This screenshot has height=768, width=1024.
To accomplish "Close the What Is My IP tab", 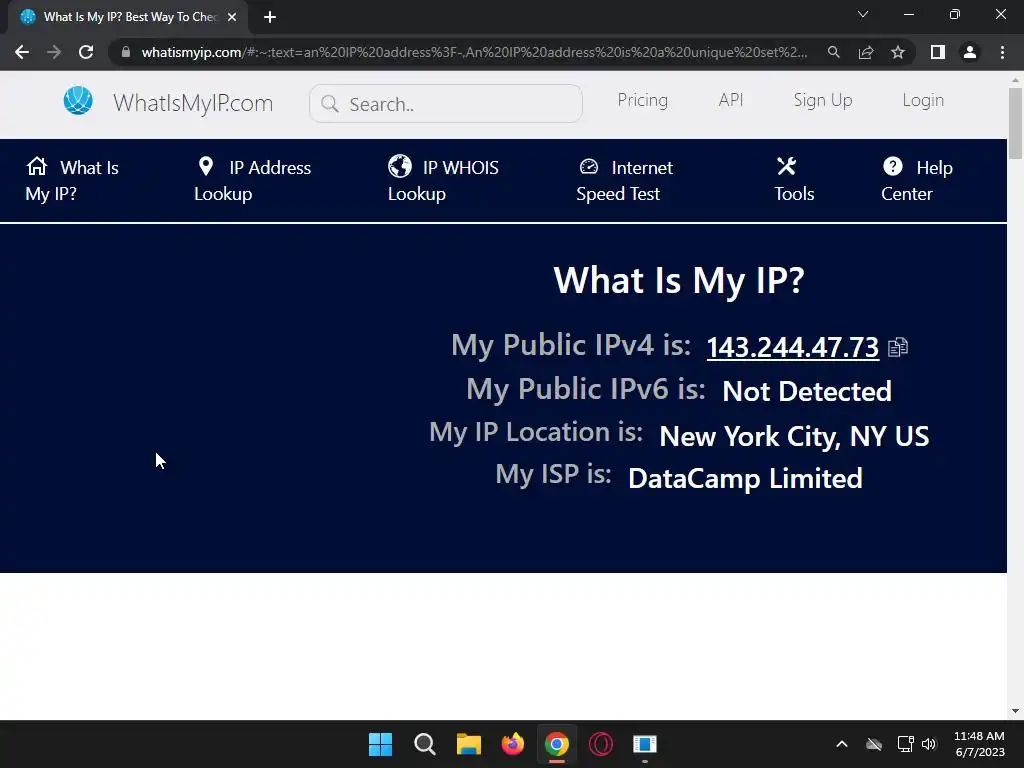I will 232,17.
